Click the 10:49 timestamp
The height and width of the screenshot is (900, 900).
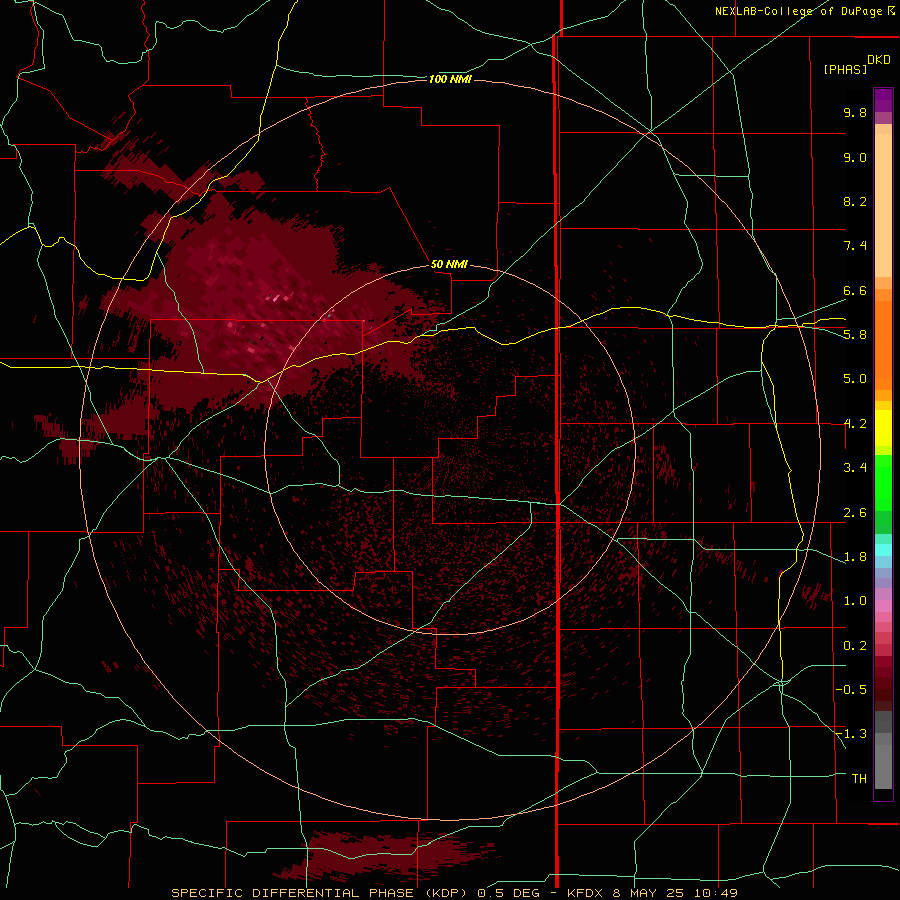(715, 893)
